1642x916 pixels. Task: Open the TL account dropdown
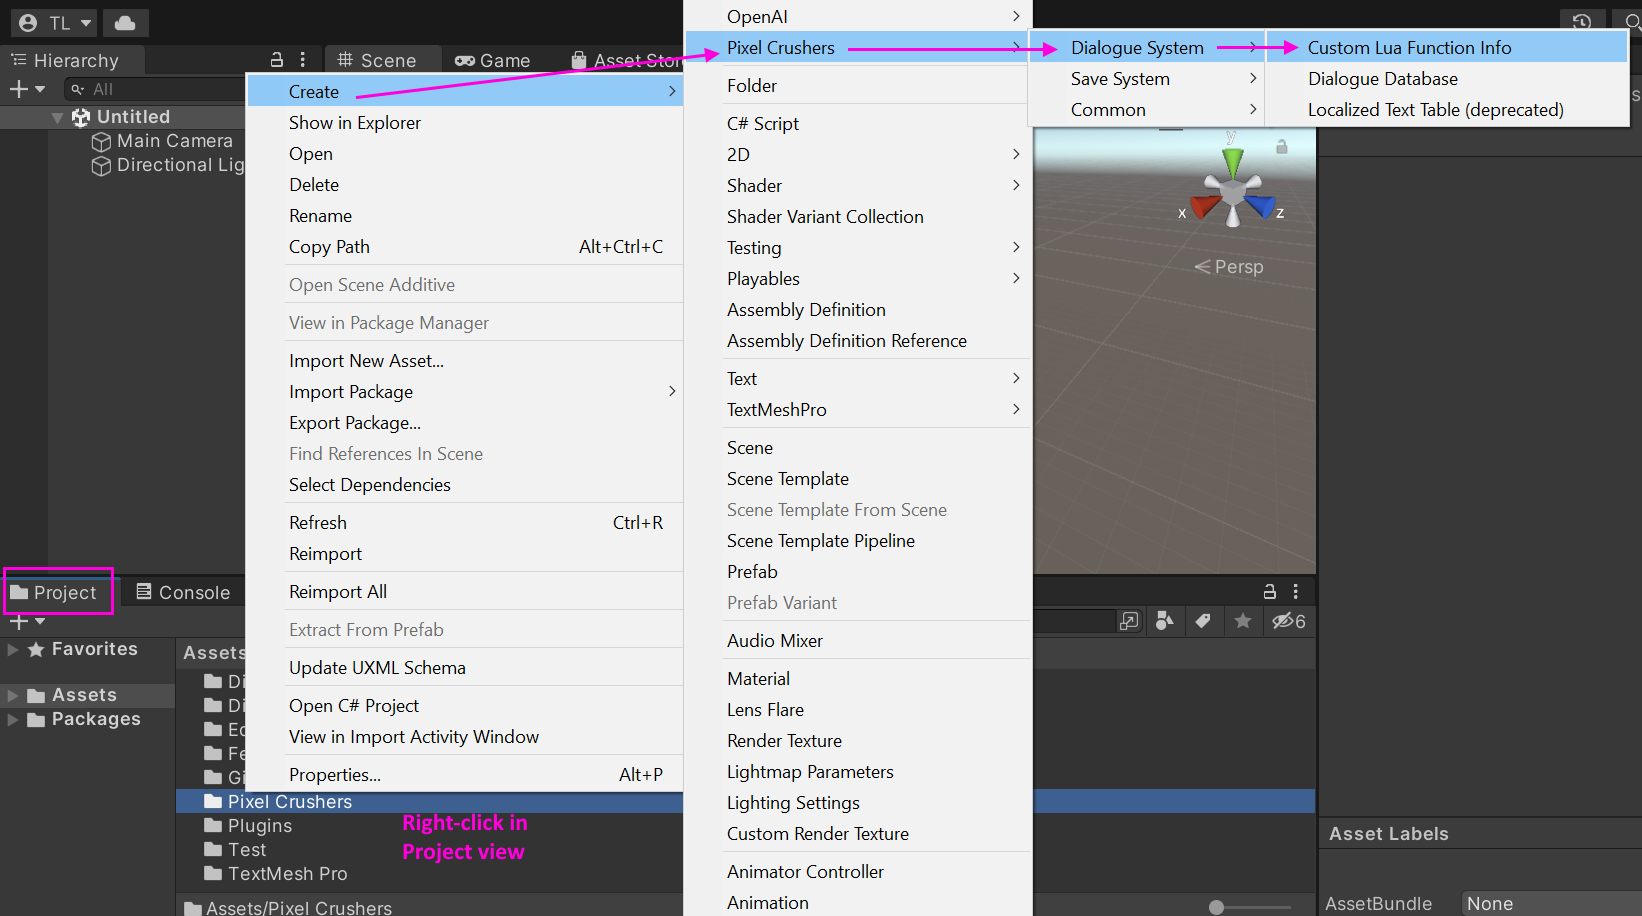click(54, 22)
